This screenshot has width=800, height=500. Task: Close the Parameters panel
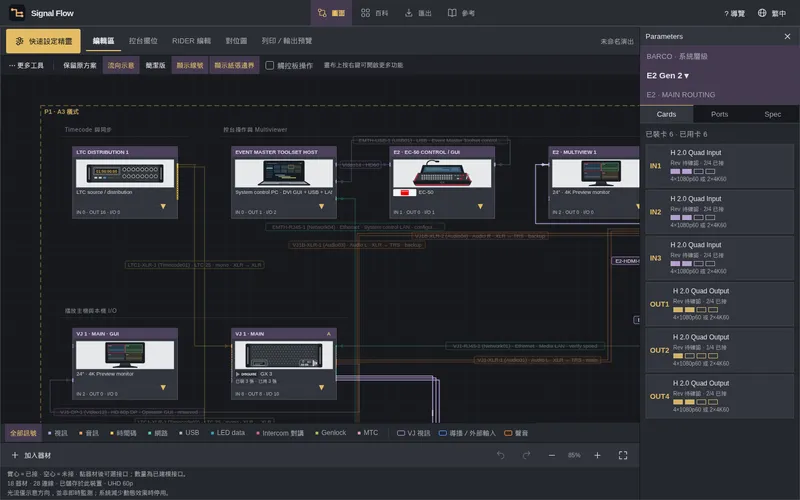tap(787, 36)
